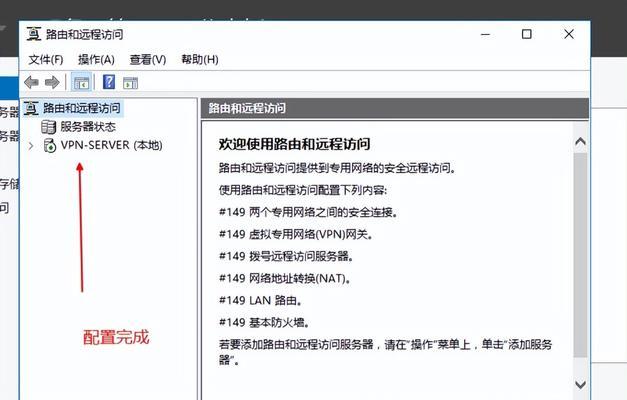Open the 查看(V) menu

pyautogui.click(x=148, y=60)
